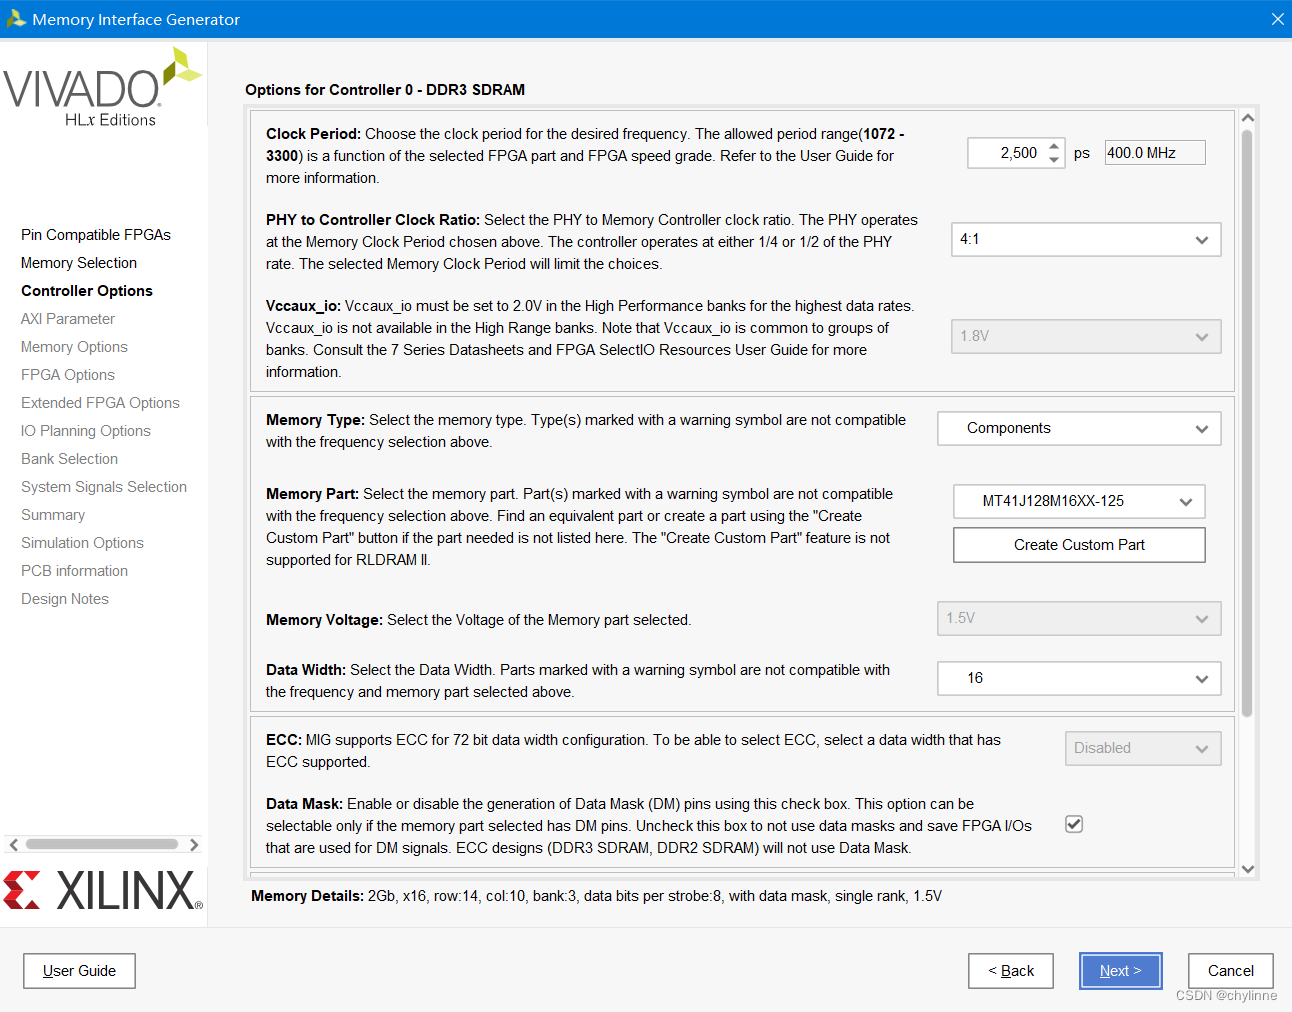Decrease the clock period with down arrow
1292x1012 pixels.
tap(1054, 159)
